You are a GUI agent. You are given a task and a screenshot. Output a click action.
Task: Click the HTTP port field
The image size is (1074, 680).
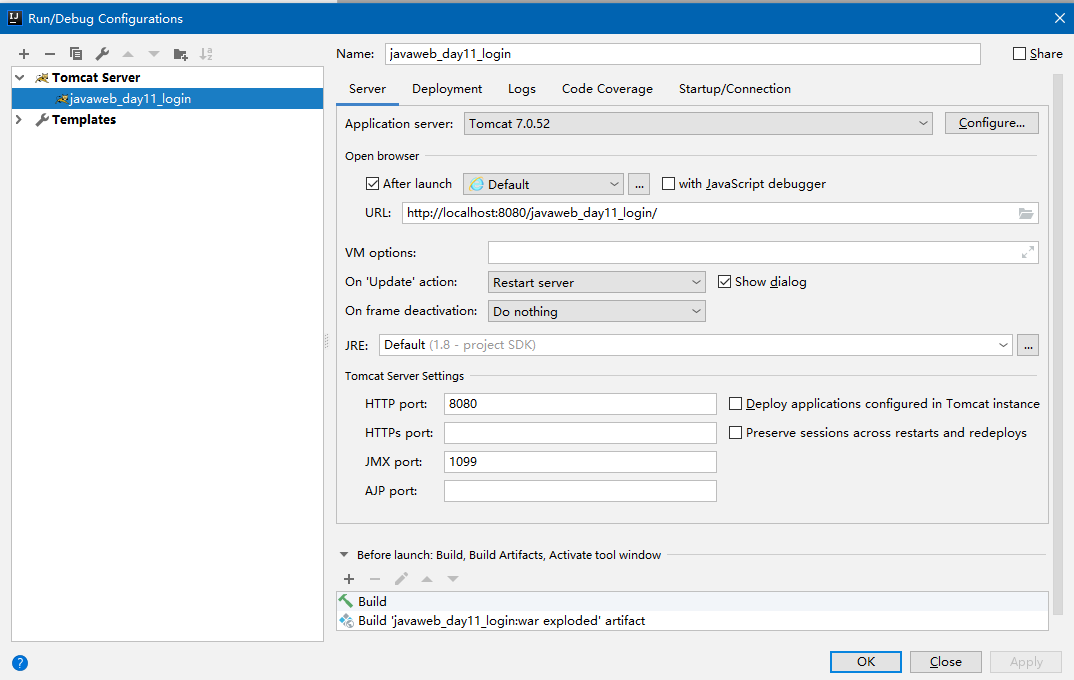pos(580,404)
